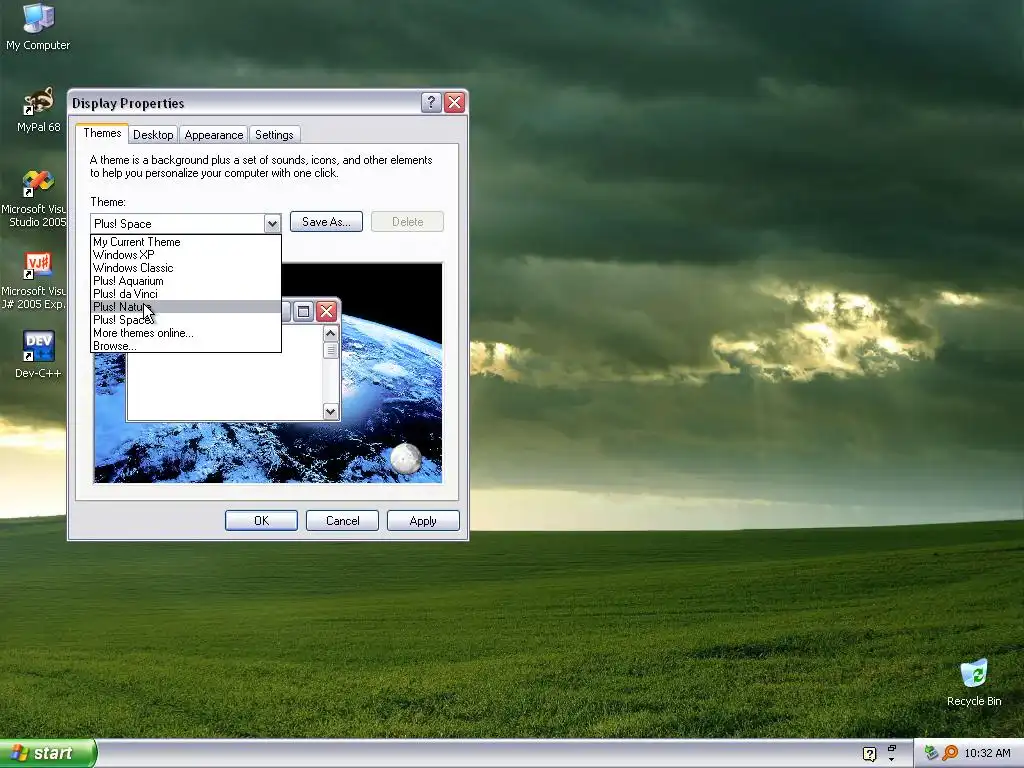Select the Dev-C++ desktop shortcut

point(38,355)
